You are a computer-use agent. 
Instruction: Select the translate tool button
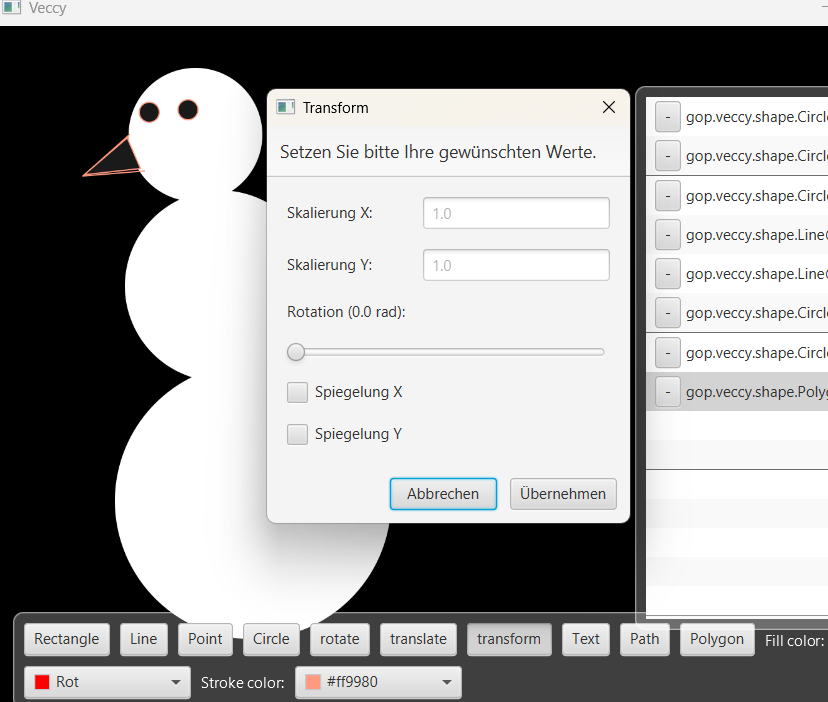pos(419,639)
